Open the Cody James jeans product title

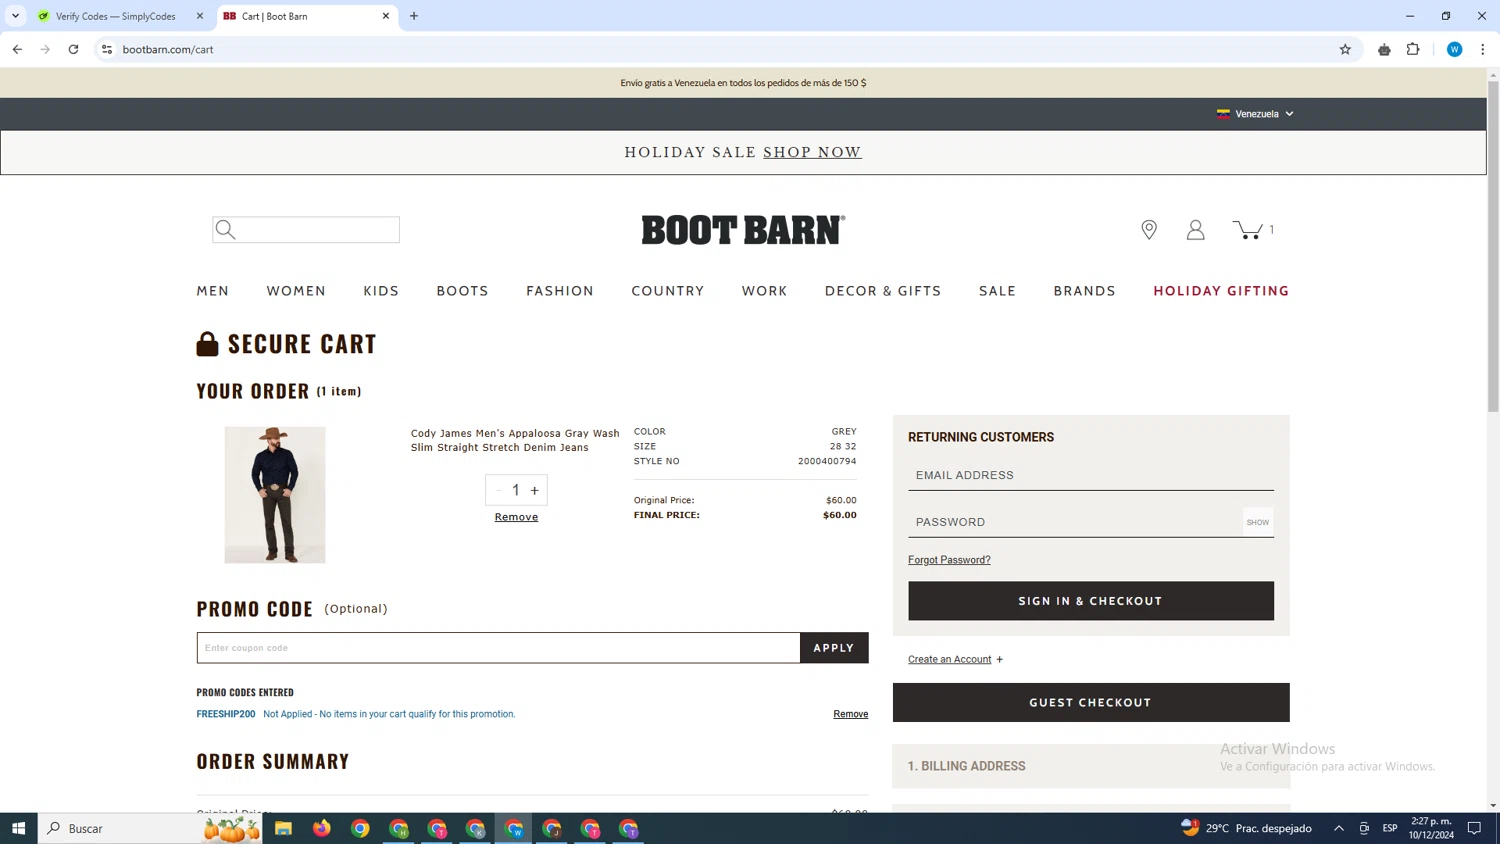(515, 440)
